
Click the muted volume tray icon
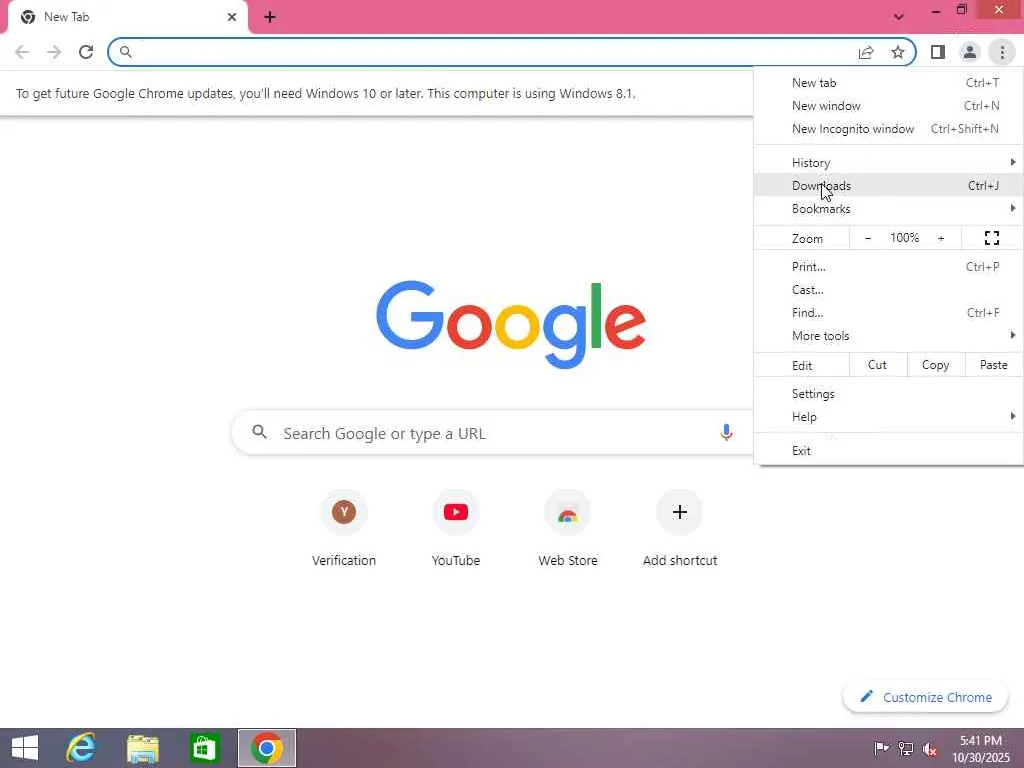point(930,748)
